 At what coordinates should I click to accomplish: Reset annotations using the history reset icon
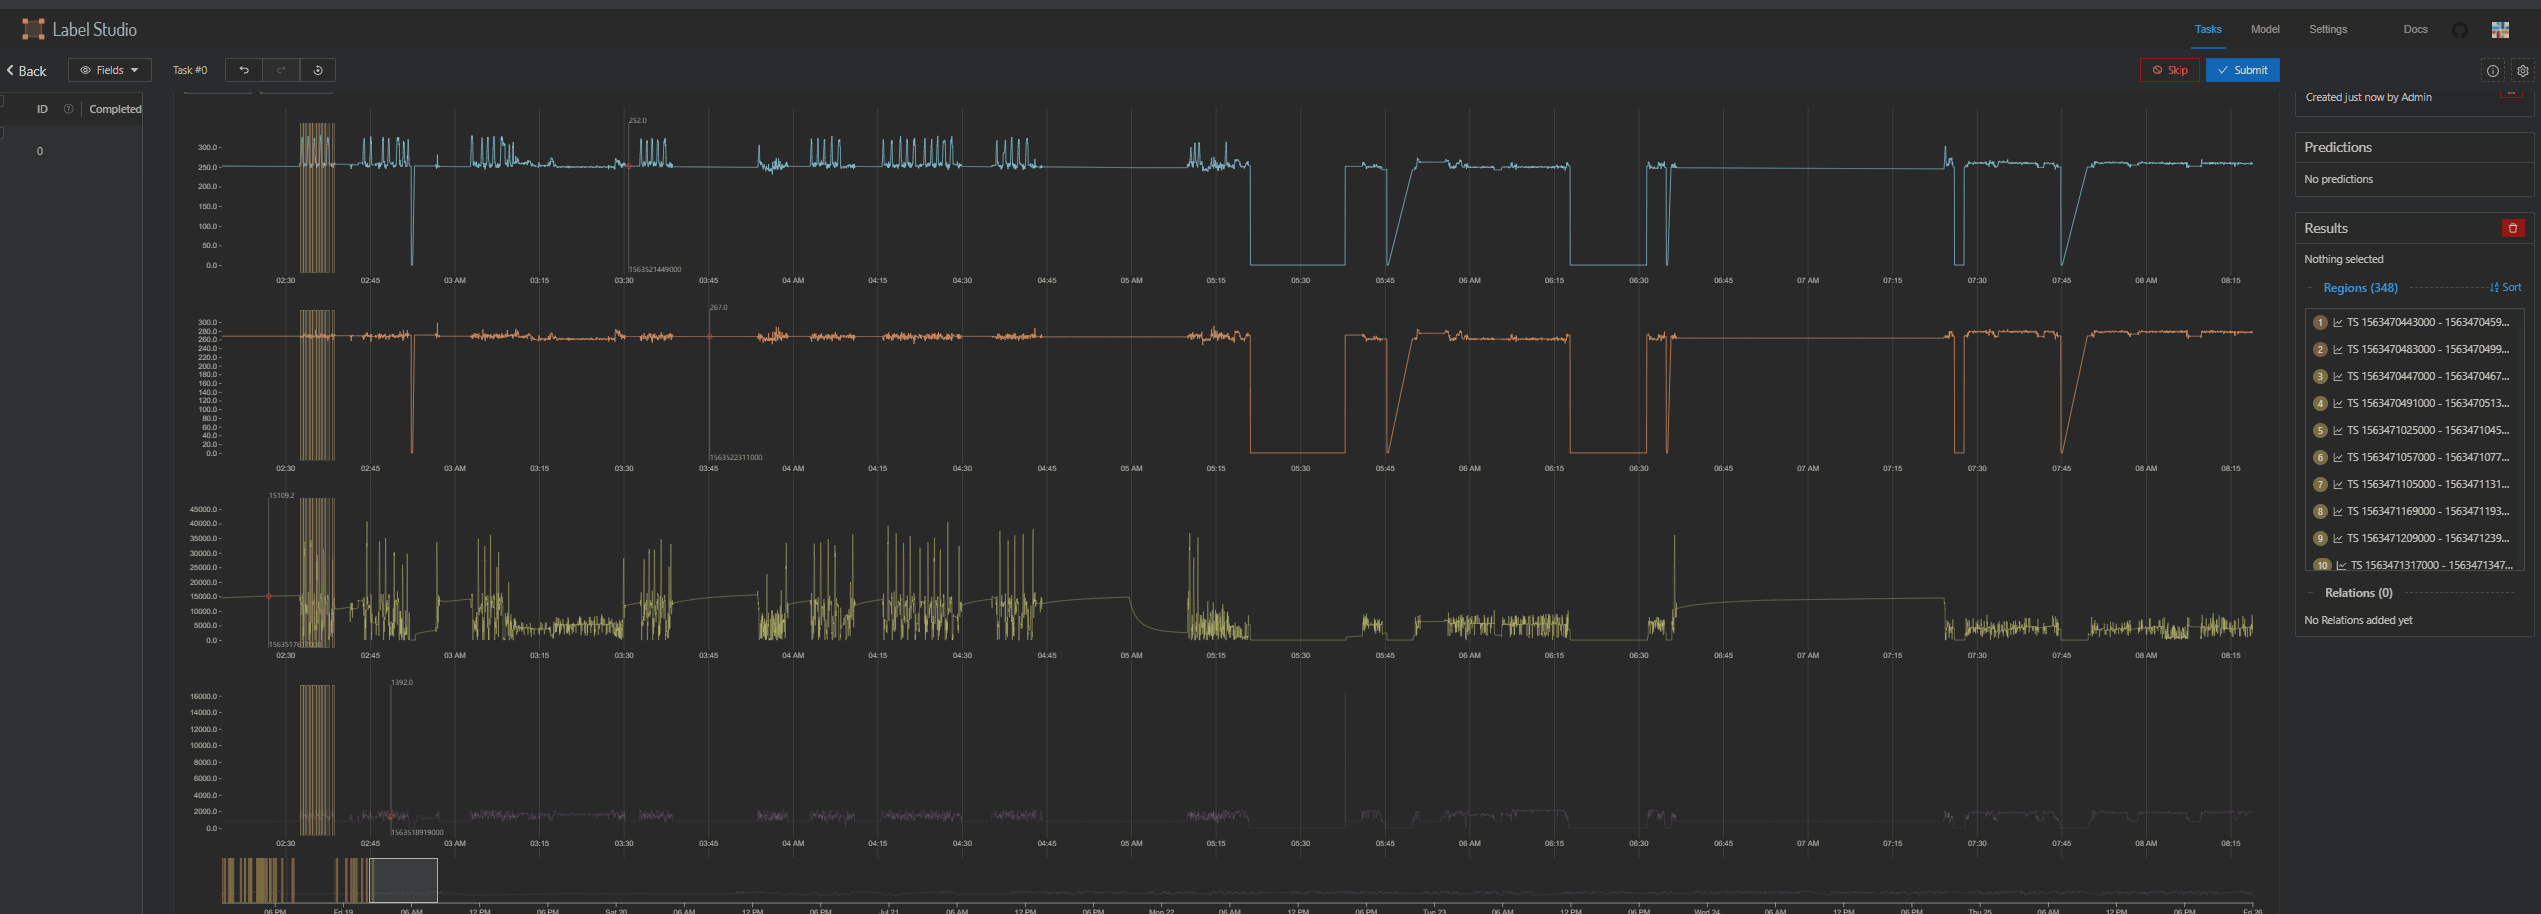[x=317, y=70]
